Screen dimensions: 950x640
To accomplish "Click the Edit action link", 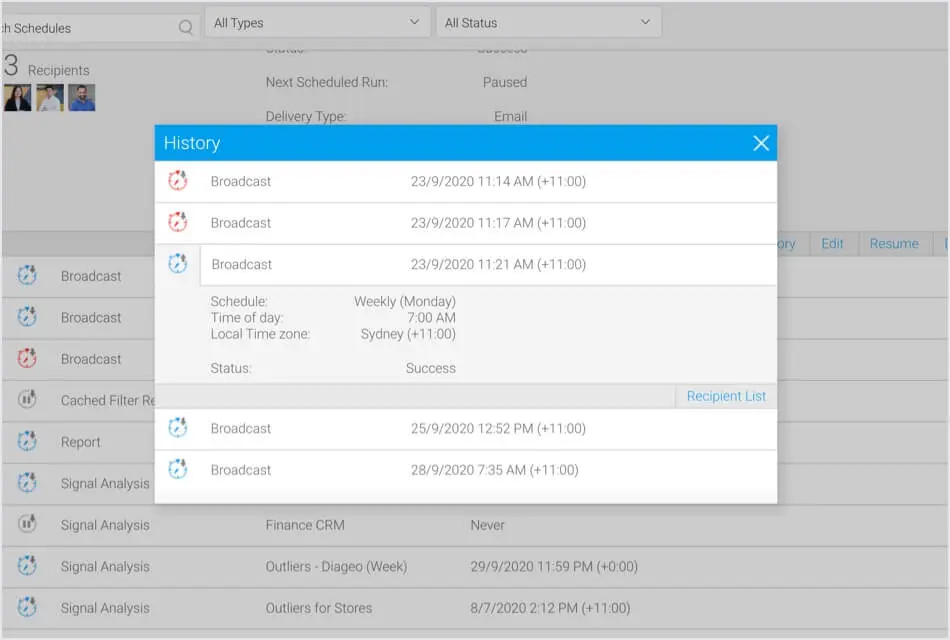I will [x=832, y=244].
